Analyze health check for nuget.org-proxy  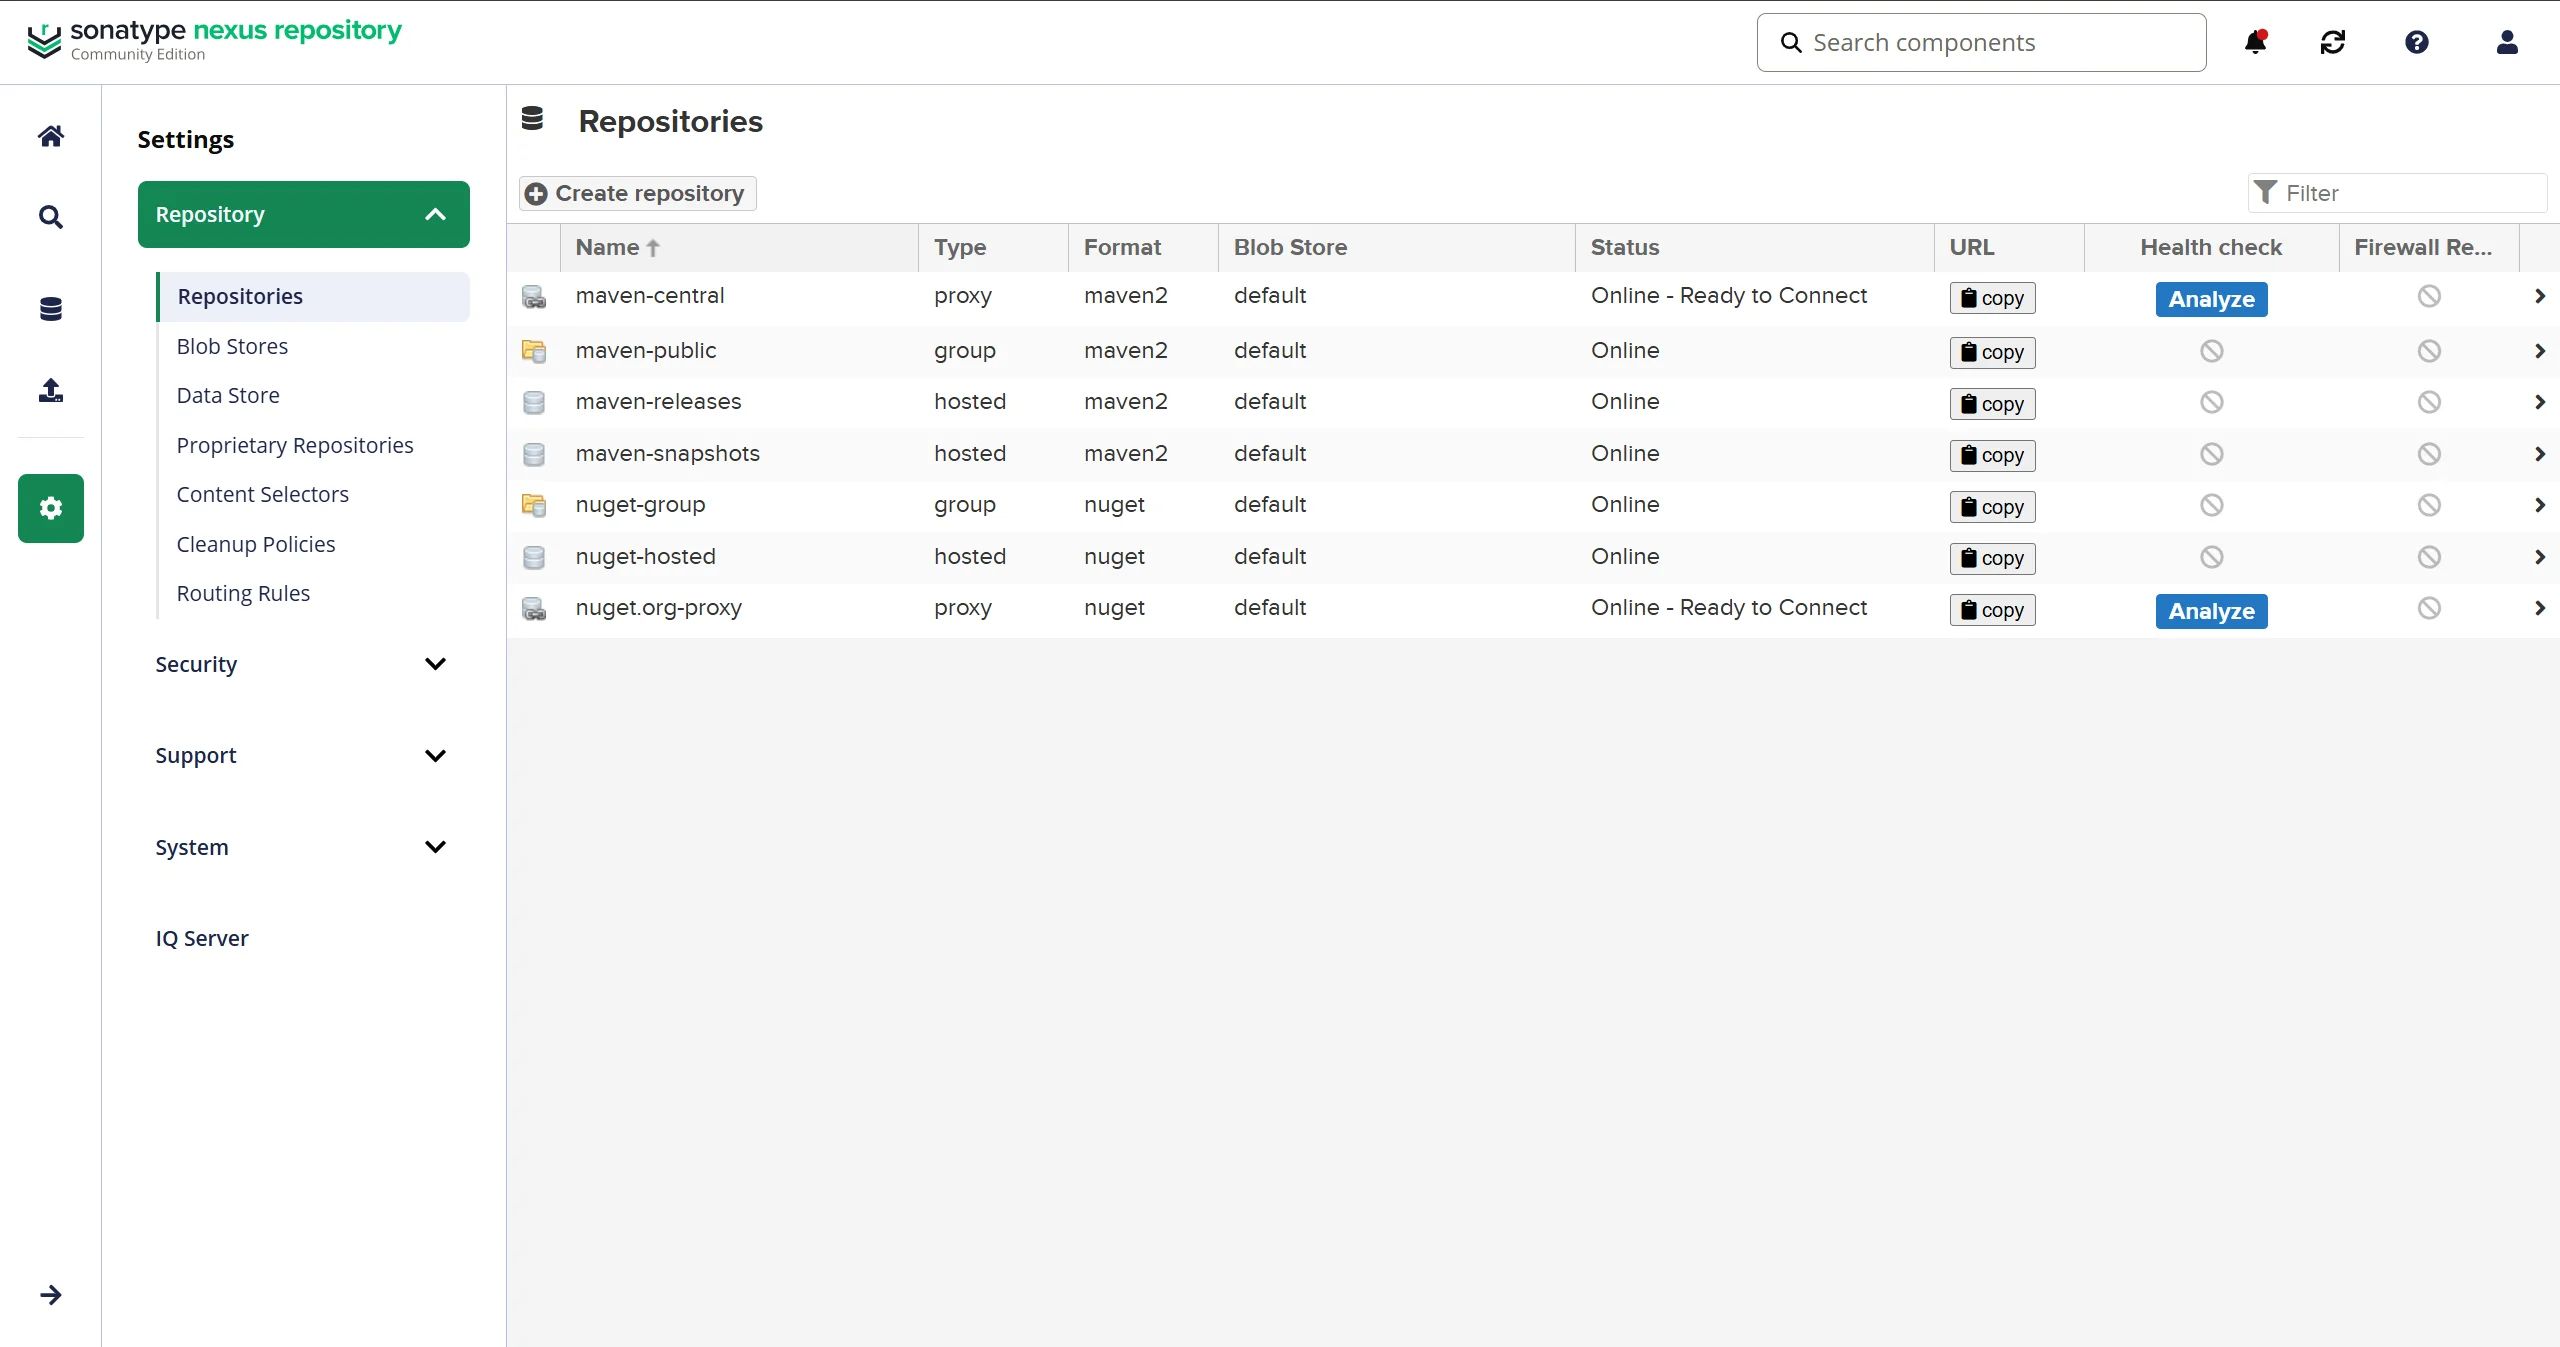pos(2211,611)
